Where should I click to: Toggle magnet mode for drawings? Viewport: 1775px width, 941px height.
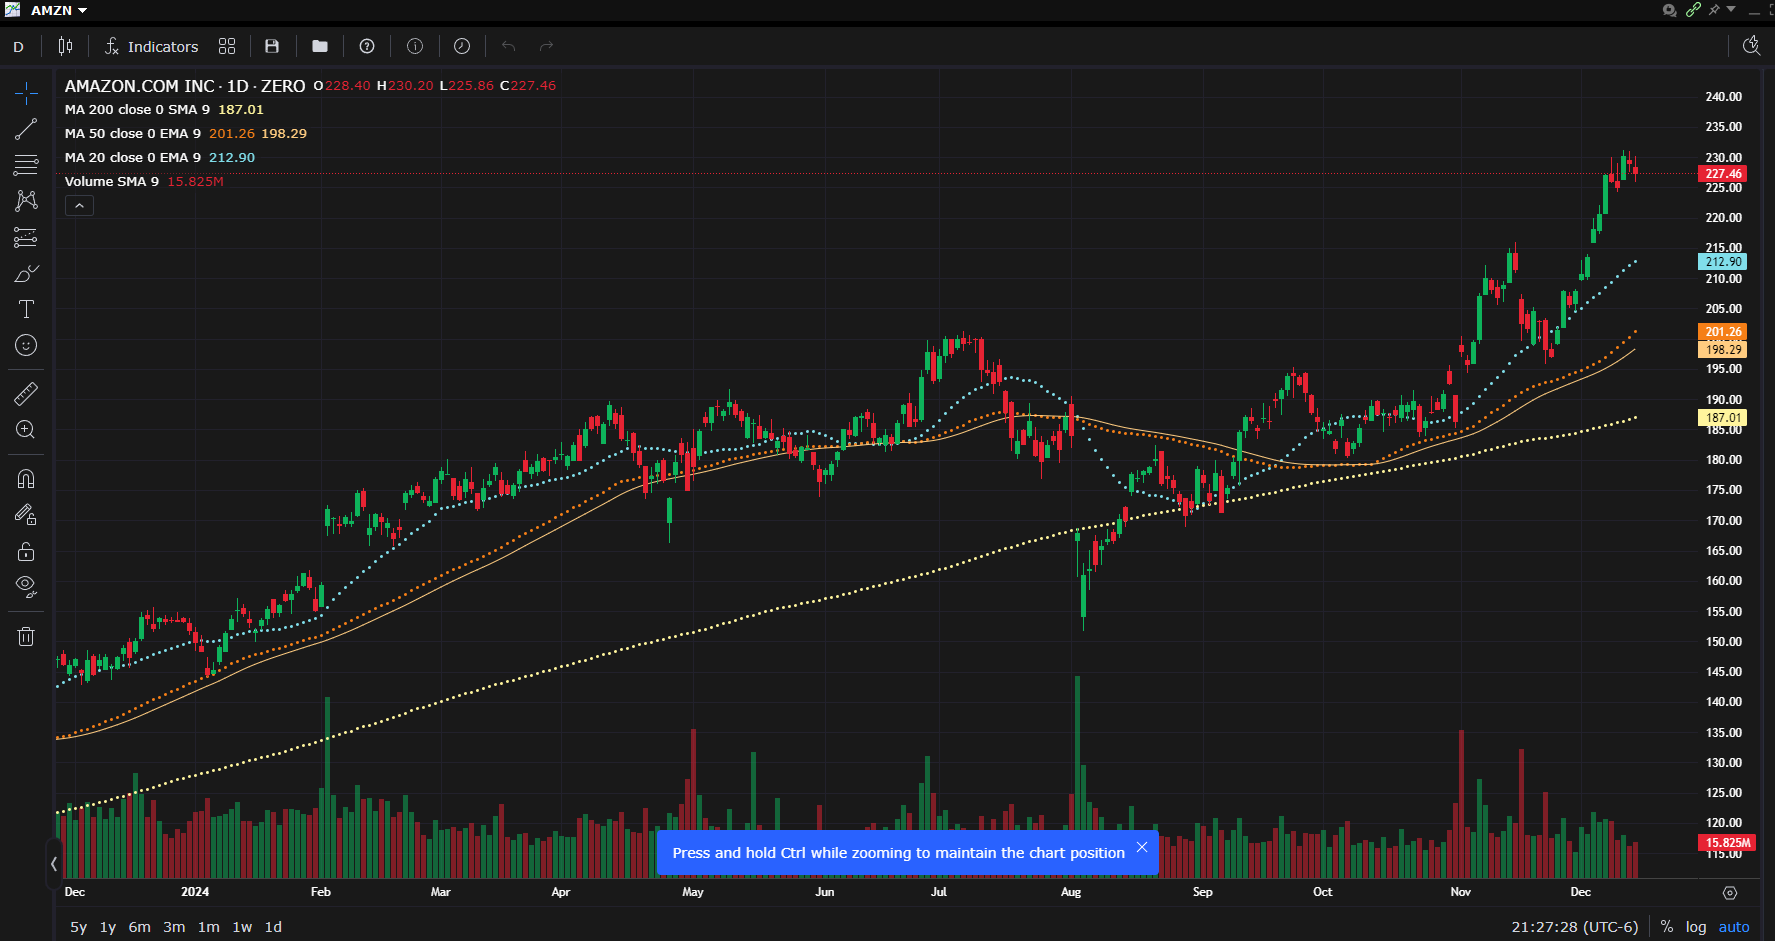tap(26, 479)
